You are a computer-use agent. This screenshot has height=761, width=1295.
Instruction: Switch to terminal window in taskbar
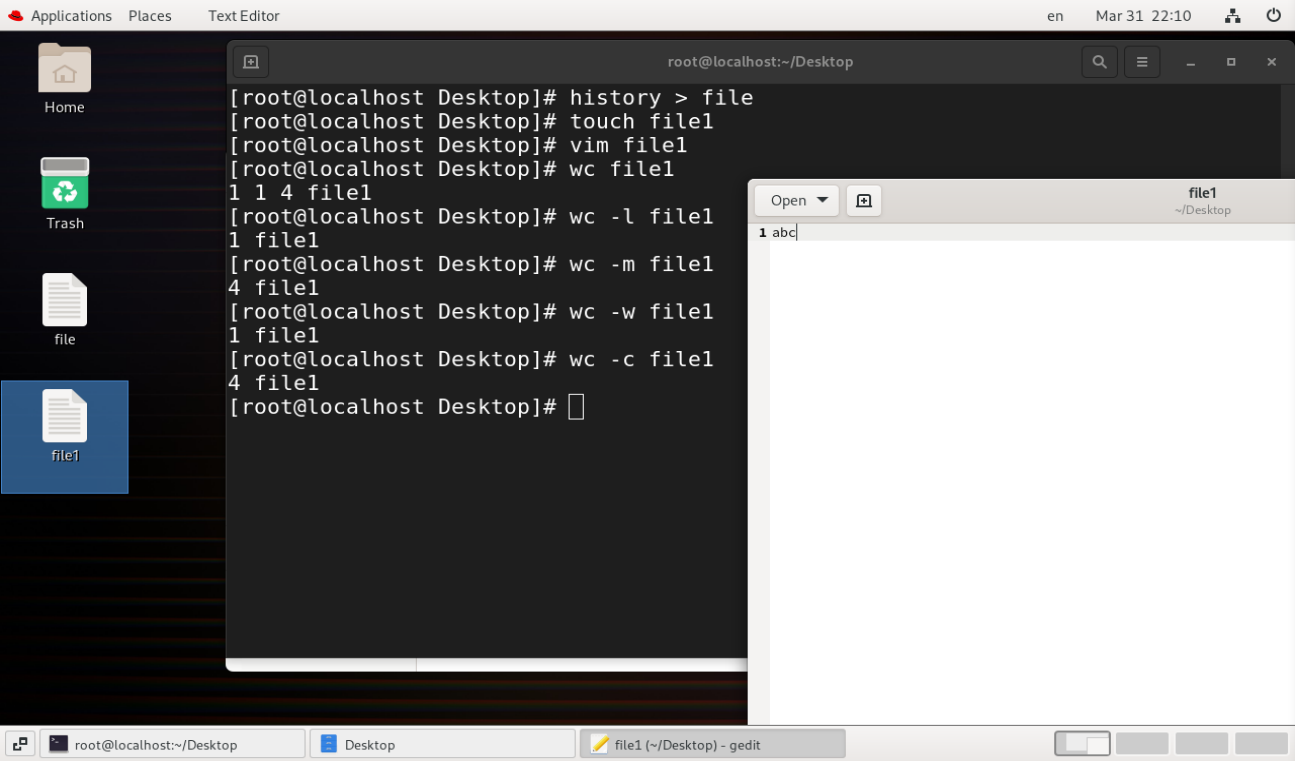[172, 744]
